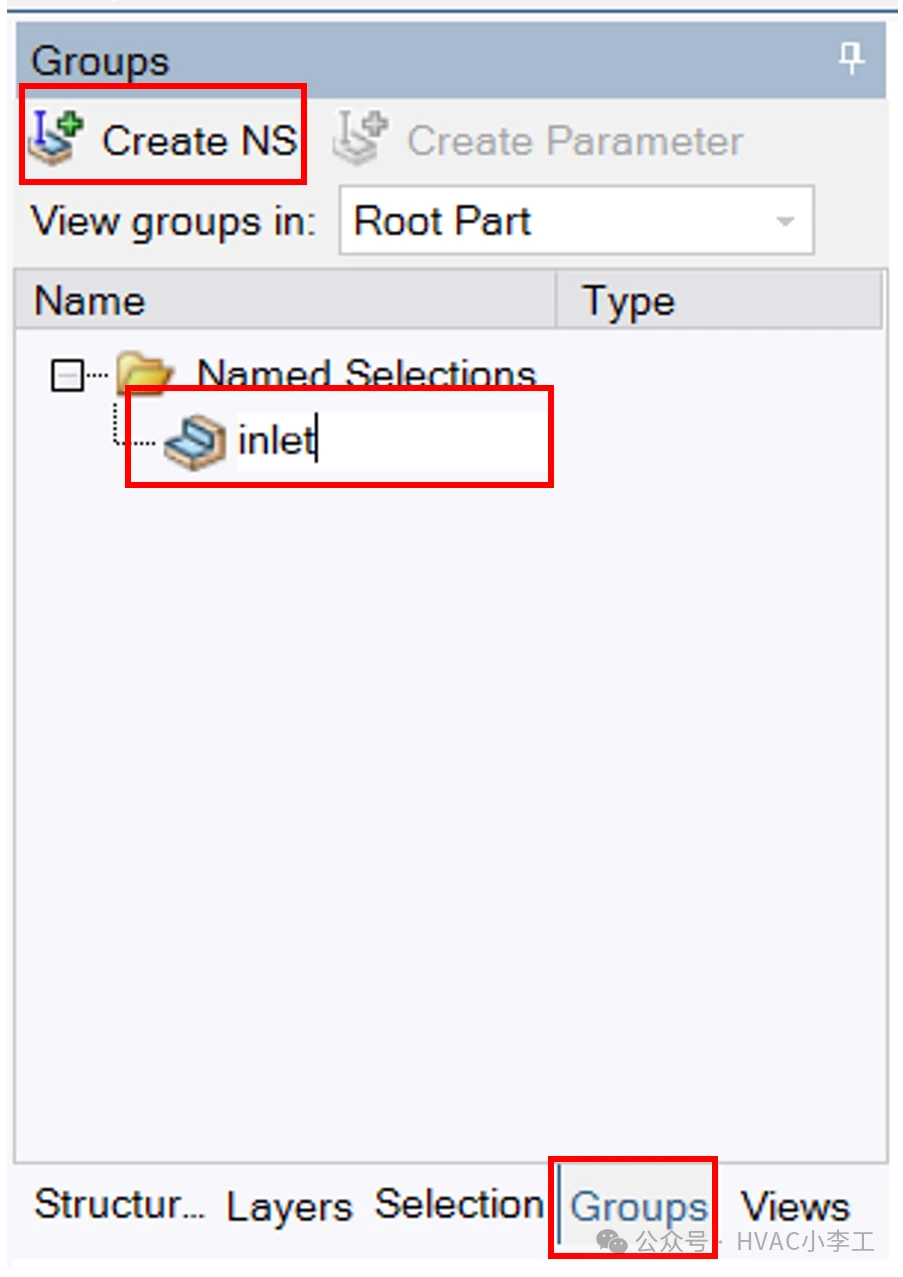The width and height of the screenshot is (903, 1277).
Task: Click the Named Selections folder icon
Action: coord(146,372)
